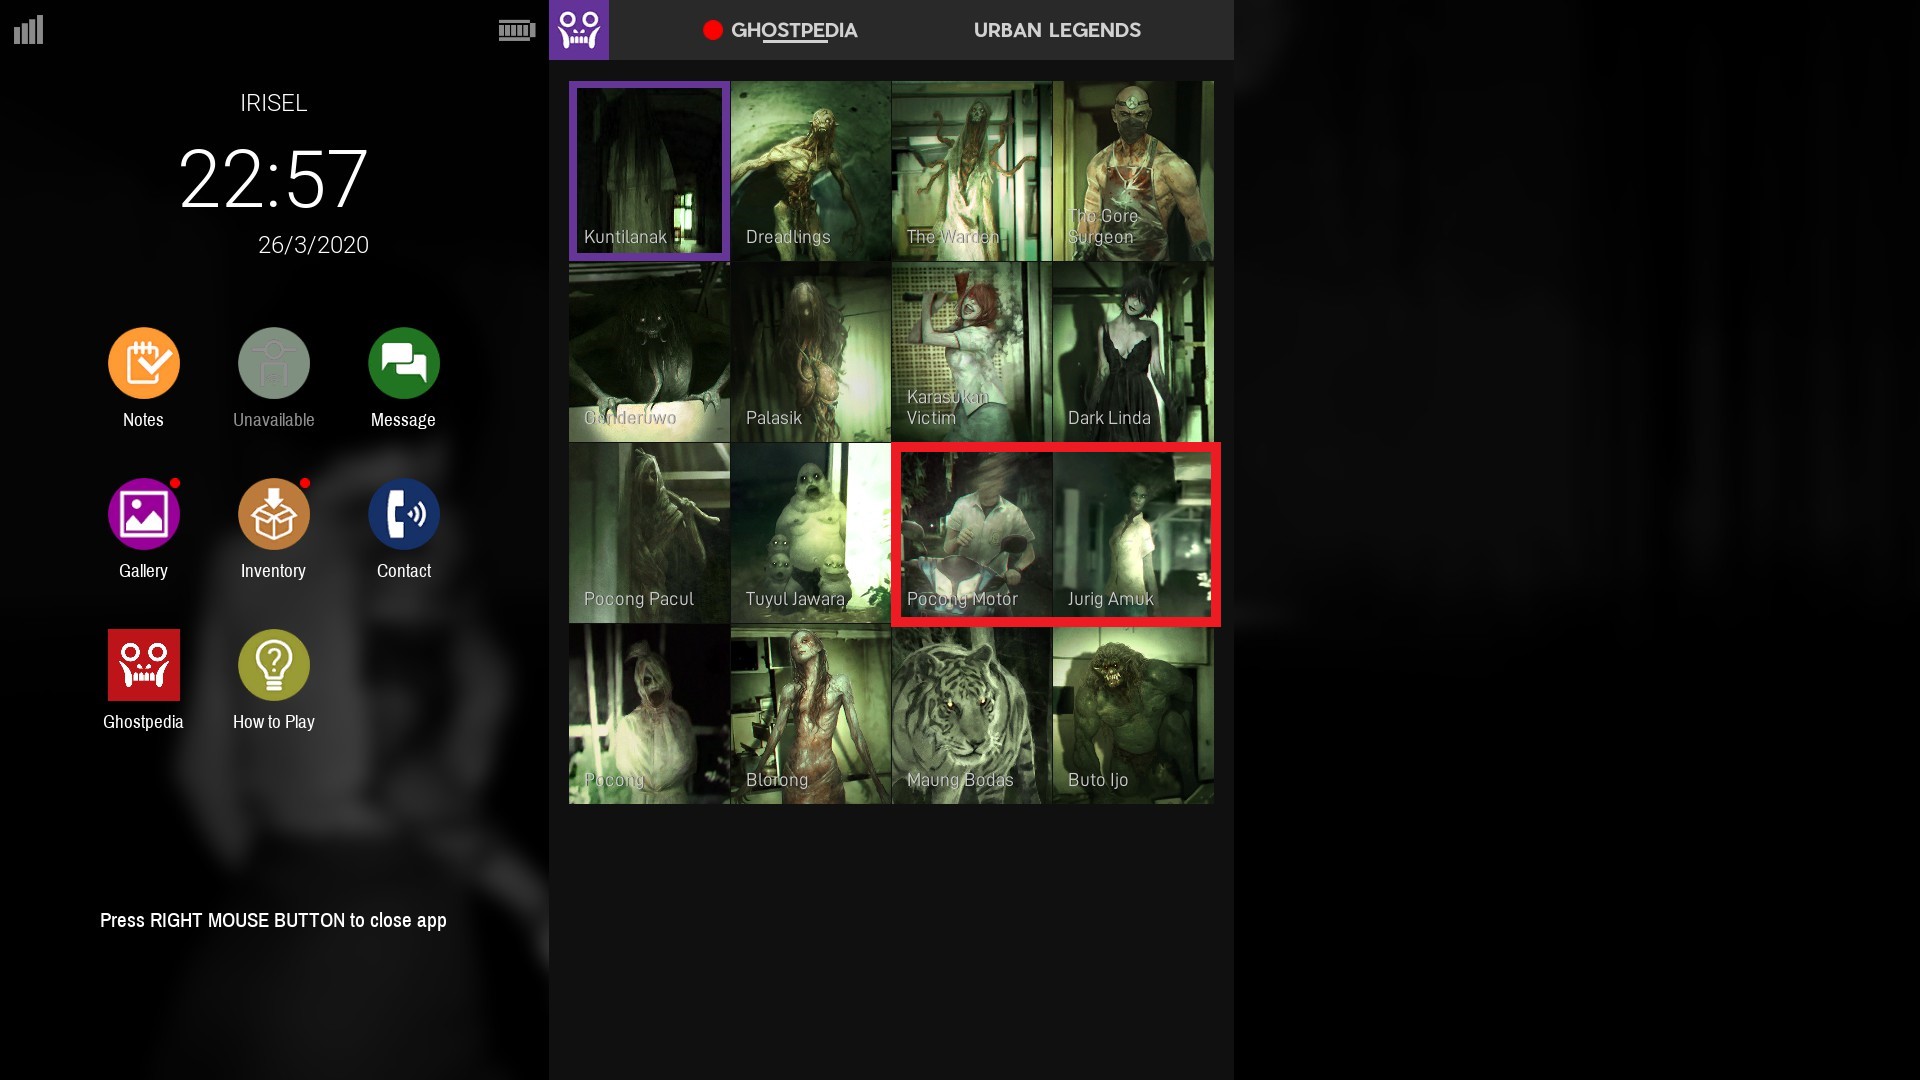Open the Jurig Amuk ghost card
Viewport: 1920px width, 1080px height.
pyautogui.click(x=1133, y=533)
